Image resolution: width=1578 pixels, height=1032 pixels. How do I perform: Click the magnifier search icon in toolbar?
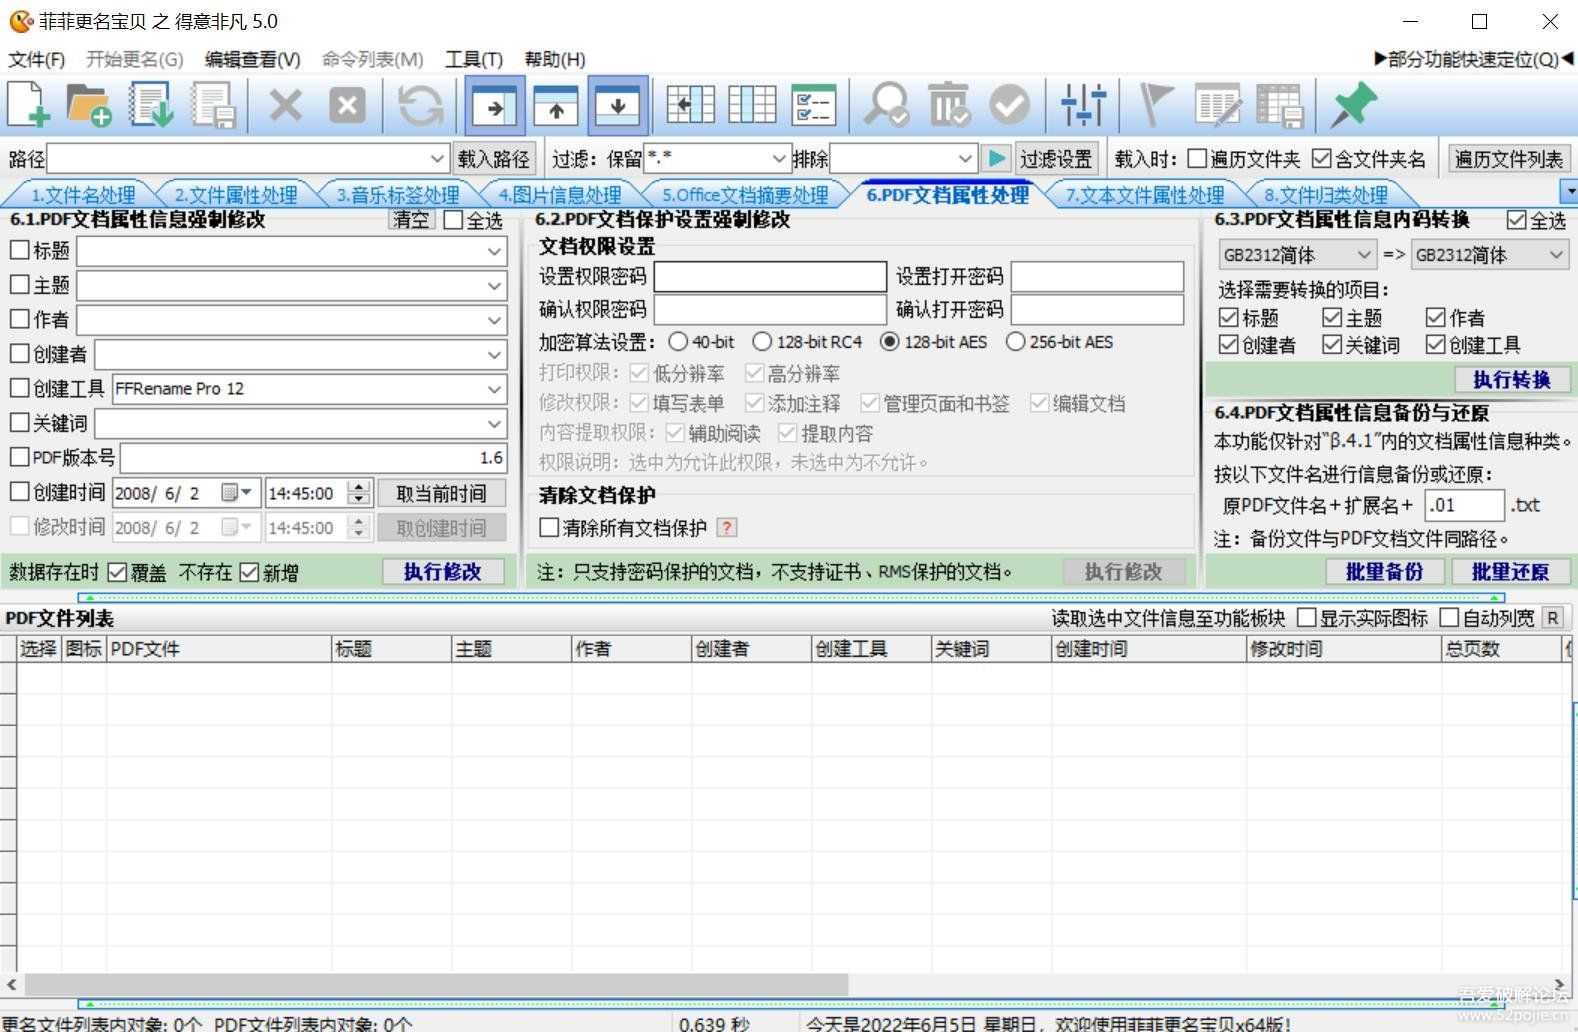pos(886,105)
